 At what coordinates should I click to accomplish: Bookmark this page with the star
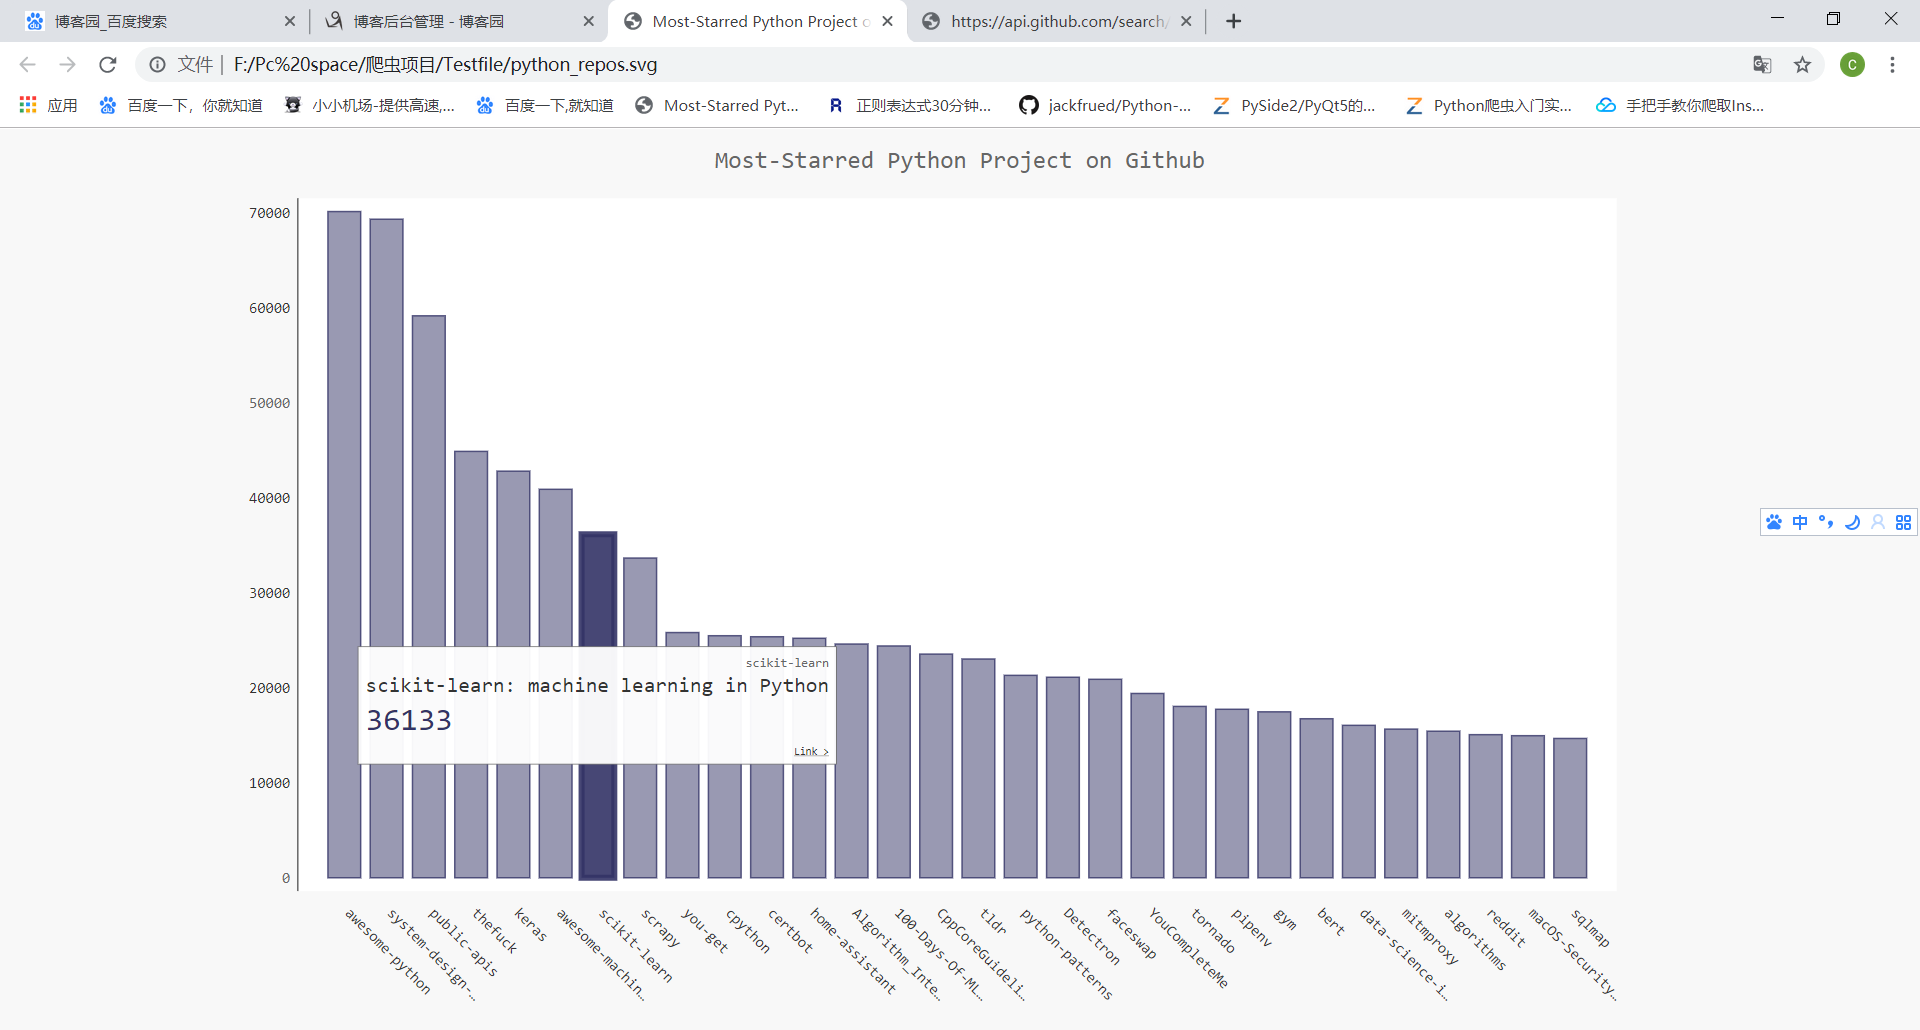(1802, 65)
